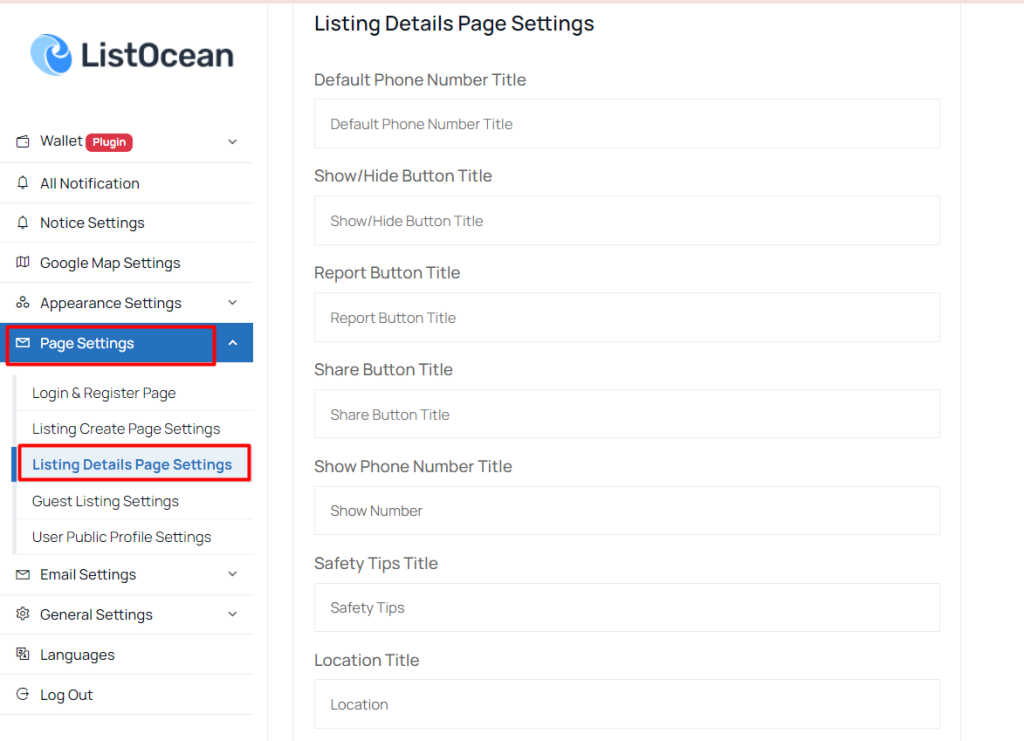Click the ListOcean wave logo icon
This screenshot has width=1024, height=741.
pos(52,55)
